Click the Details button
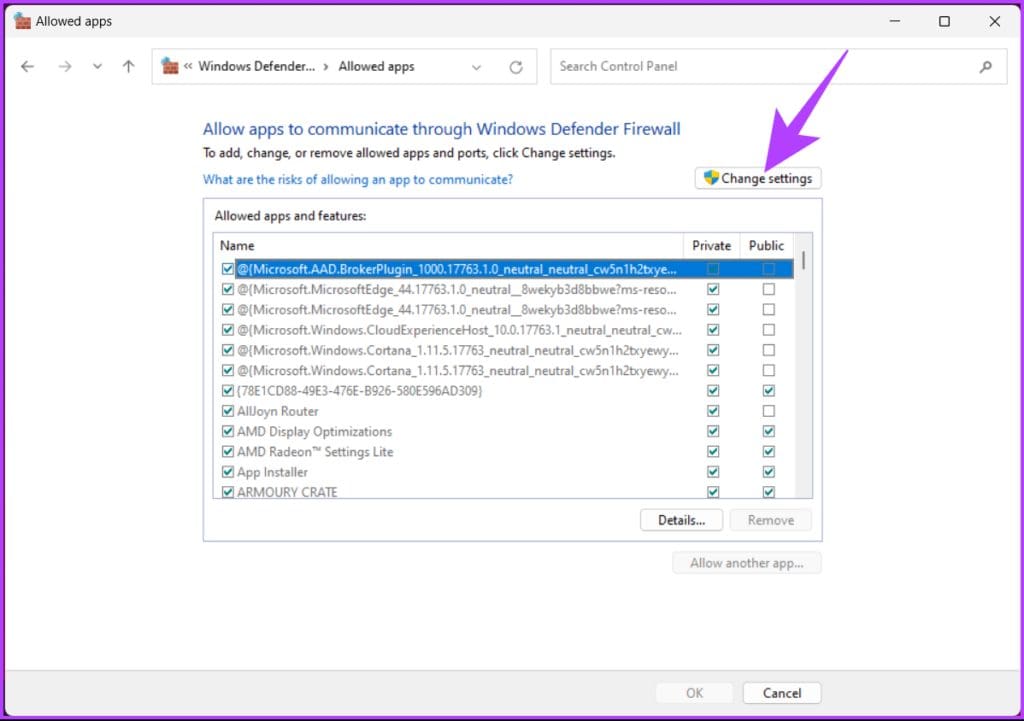The height and width of the screenshot is (721, 1024). (681, 519)
